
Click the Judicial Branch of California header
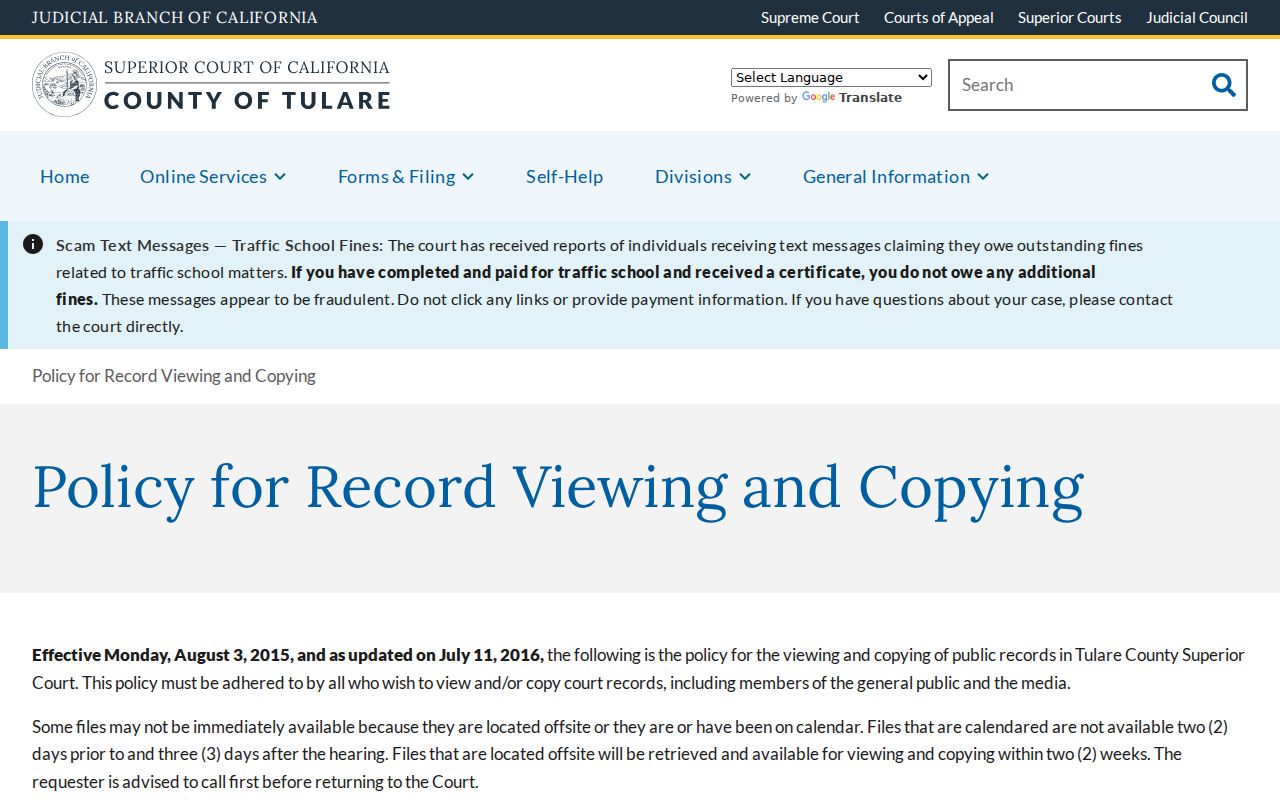click(175, 17)
